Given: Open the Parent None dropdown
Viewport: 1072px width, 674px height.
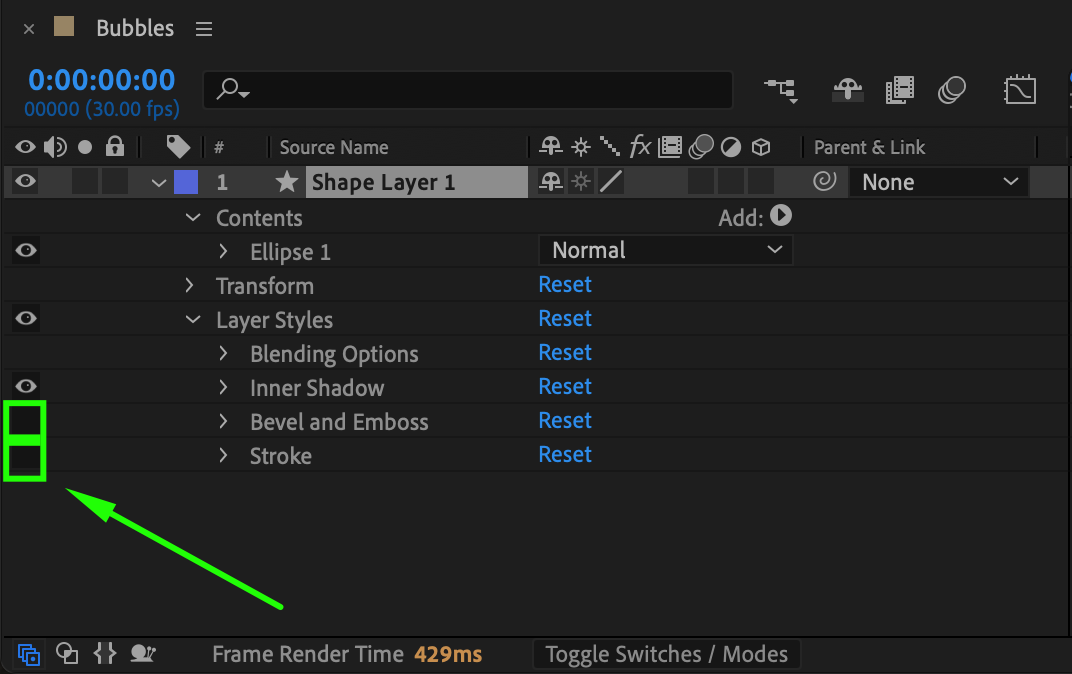Looking at the screenshot, I should [x=938, y=182].
